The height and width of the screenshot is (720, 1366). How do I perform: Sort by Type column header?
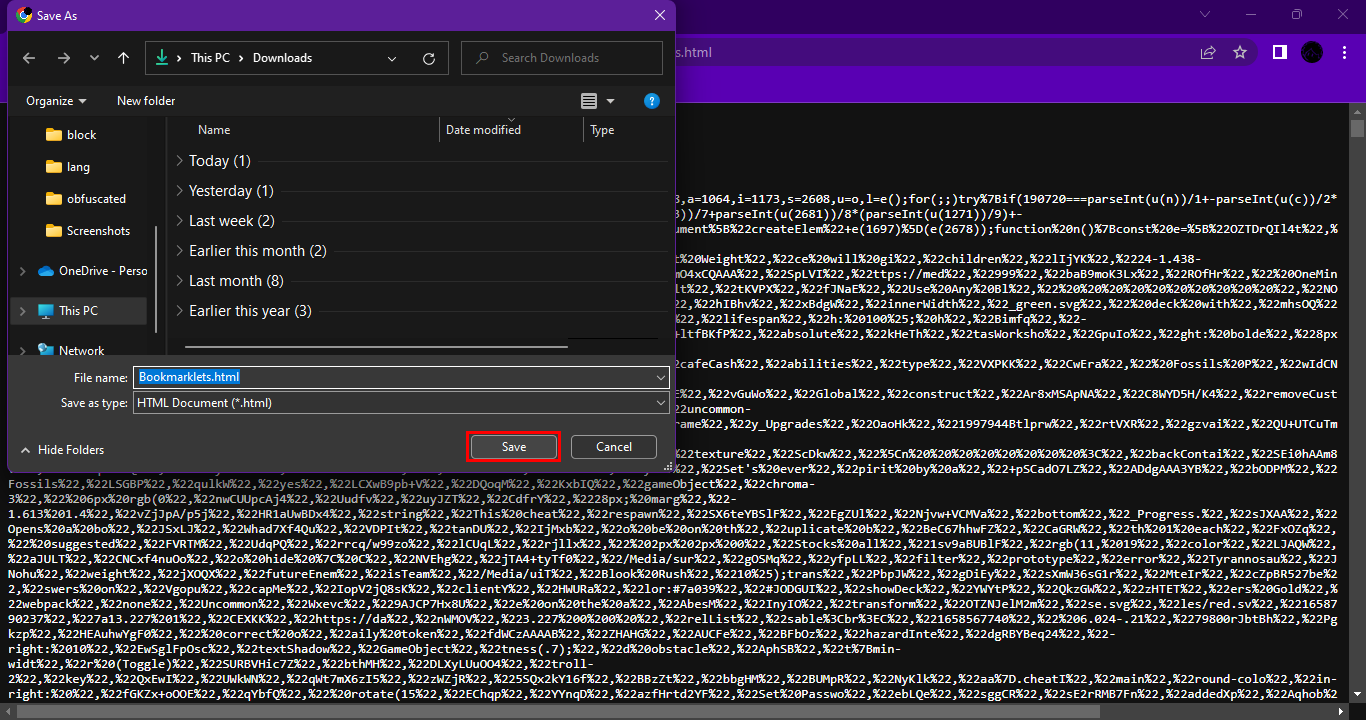(602, 130)
